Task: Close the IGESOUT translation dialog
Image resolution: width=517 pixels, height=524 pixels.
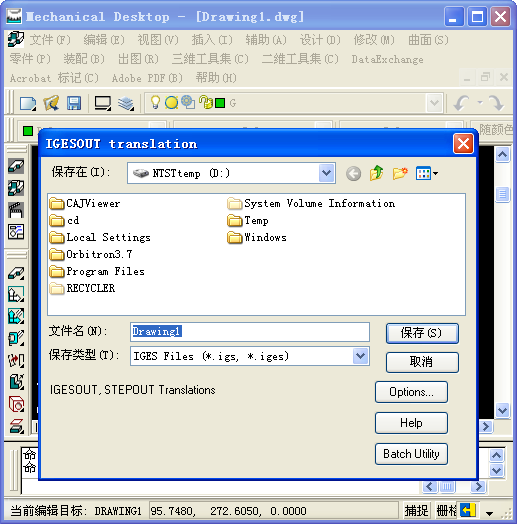Action: [463, 144]
